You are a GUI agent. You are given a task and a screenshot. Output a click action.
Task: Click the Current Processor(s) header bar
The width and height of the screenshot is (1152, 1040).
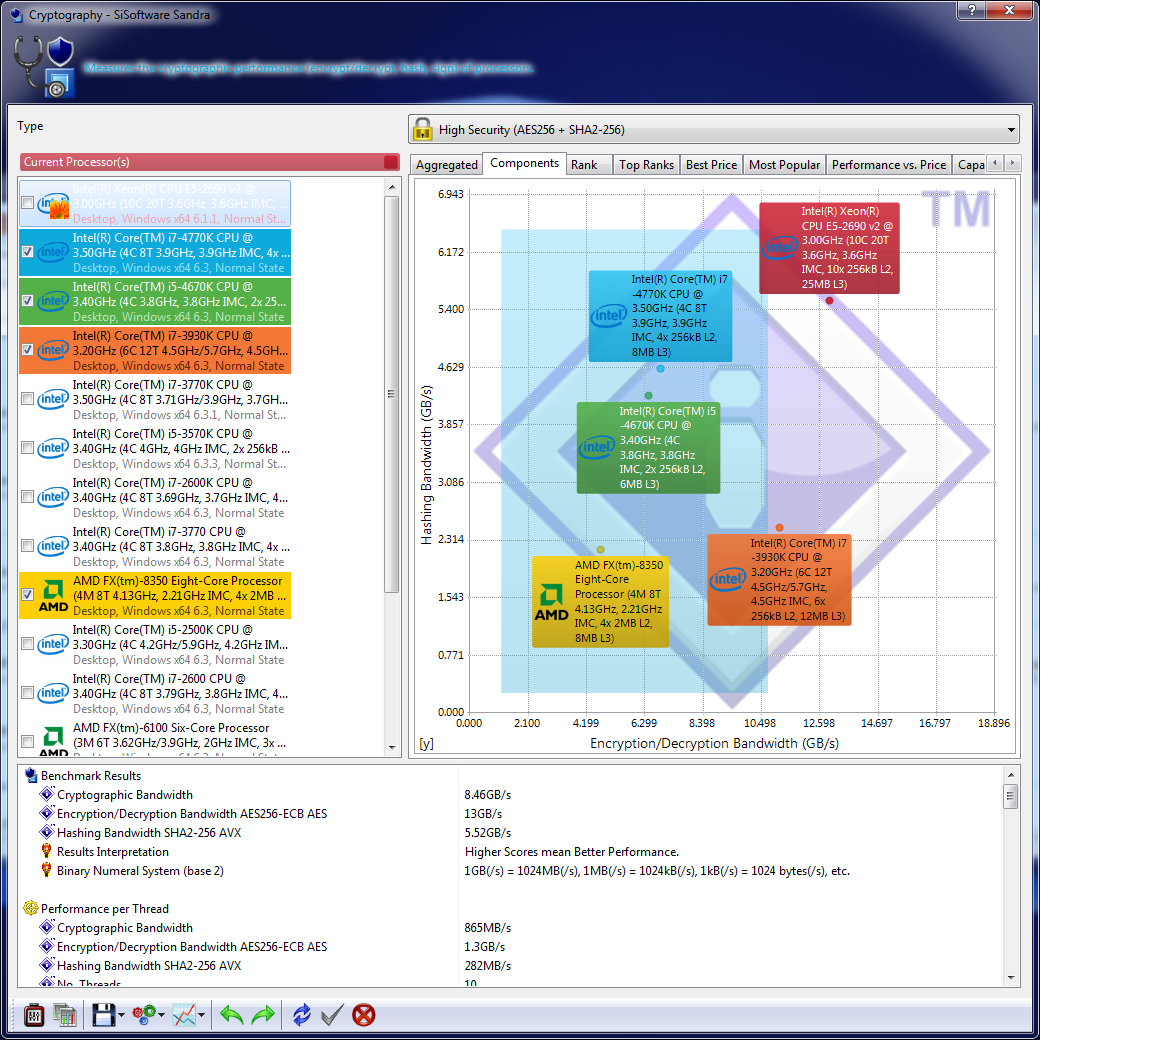pos(210,162)
